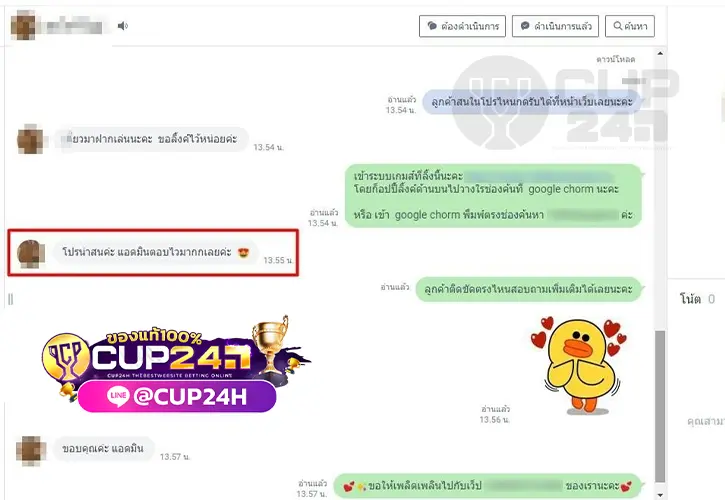
Task: Click the green google chorm instruction message
Action: [x=493, y=196]
